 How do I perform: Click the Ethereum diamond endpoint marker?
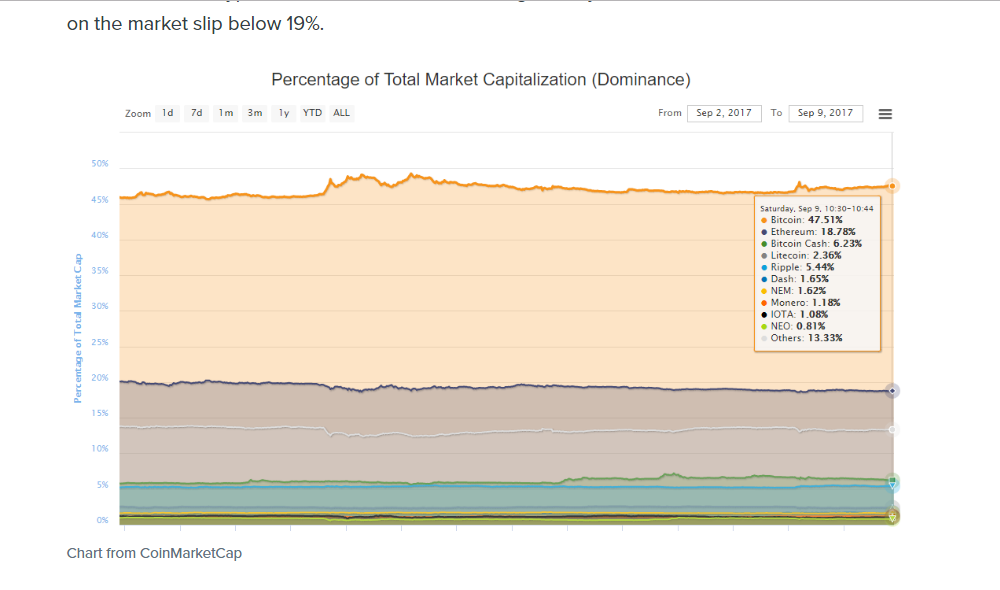point(892,390)
